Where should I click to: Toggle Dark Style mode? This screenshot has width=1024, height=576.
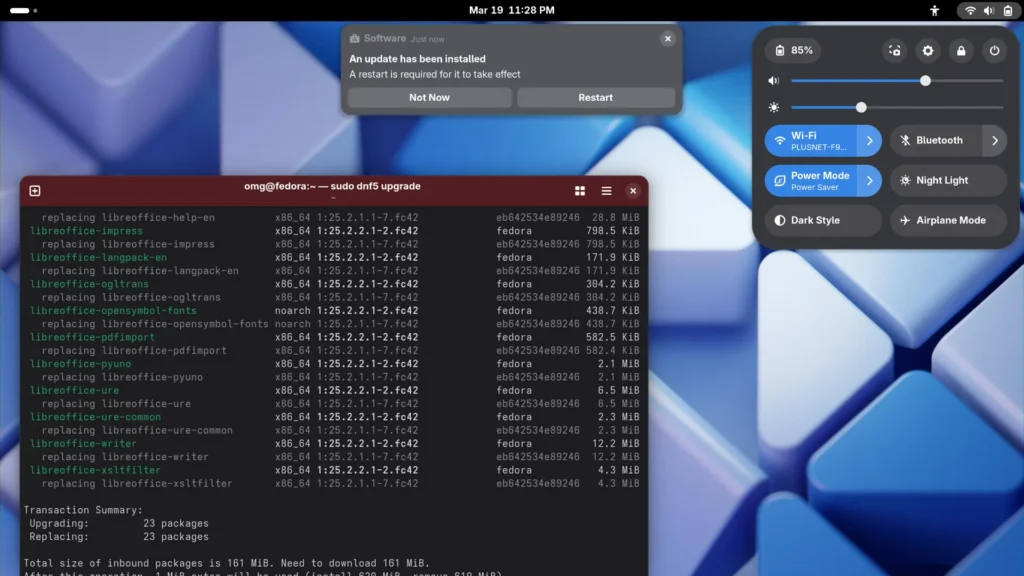click(x=815, y=220)
